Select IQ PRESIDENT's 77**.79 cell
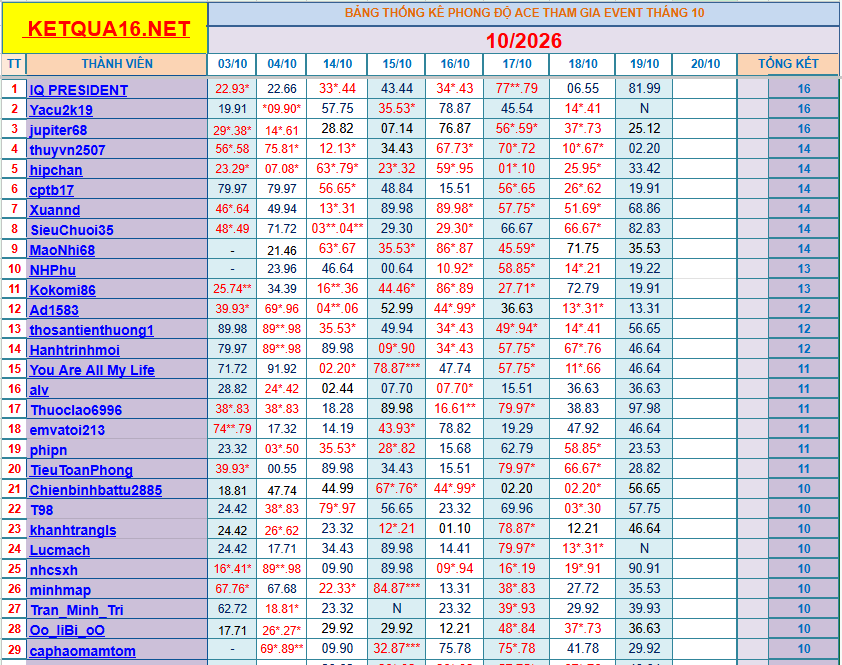The width and height of the screenshot is (842, 665). point(516,88)
